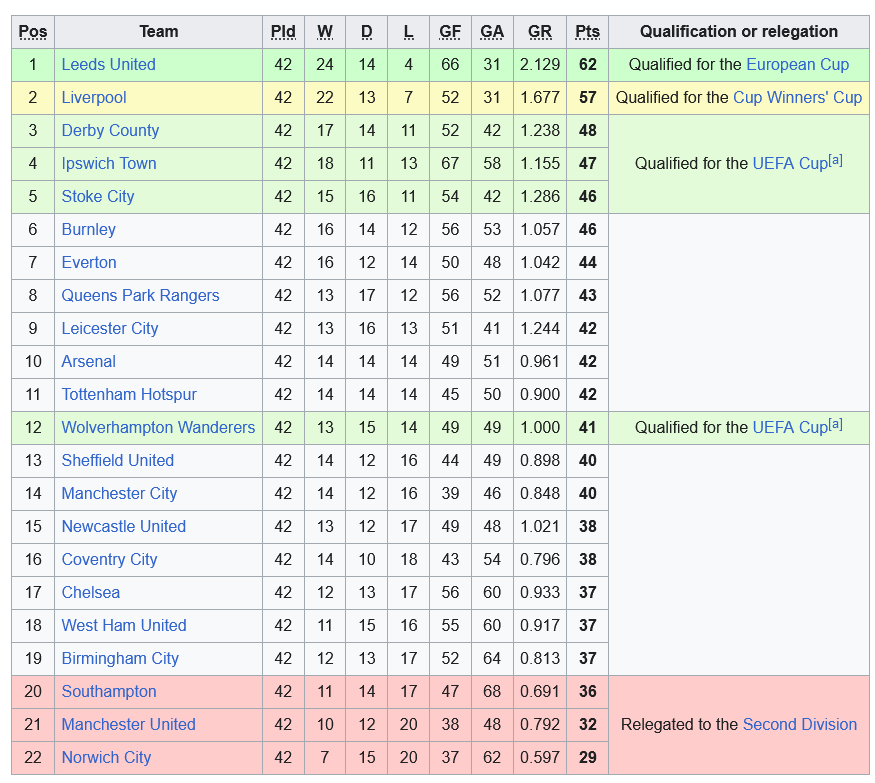Select the West Ham United link
875x783 pixels.
pyautogui.click(x=124, y=626)
